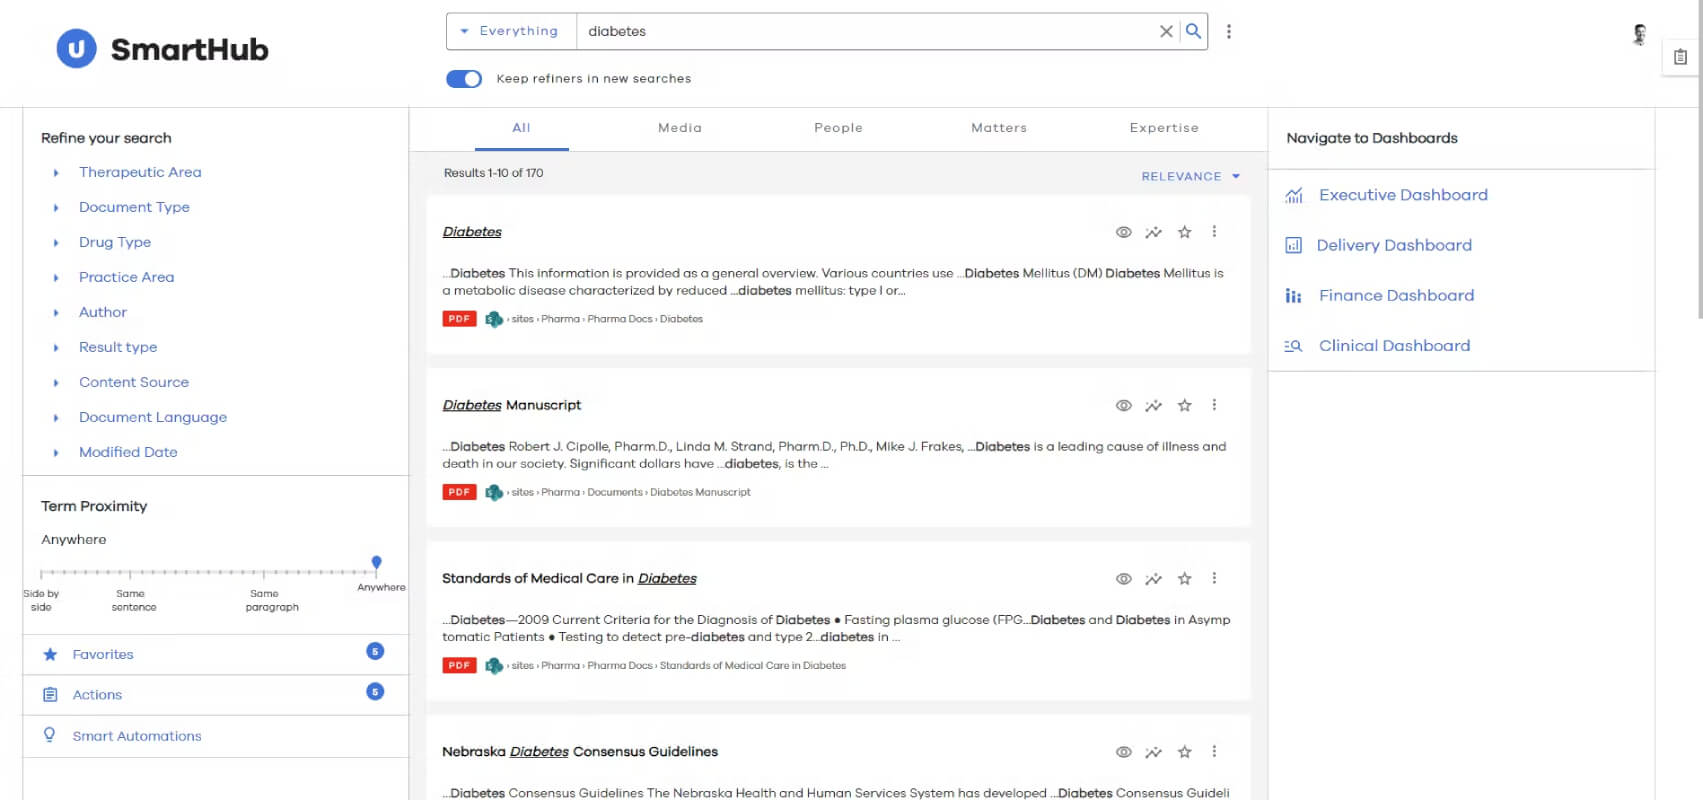Image resolution: width=1703 pixels, height=800 pixels.
Task: Star the Nebraska Consensus Guidelines result
Action: (x=1185, y=752)
